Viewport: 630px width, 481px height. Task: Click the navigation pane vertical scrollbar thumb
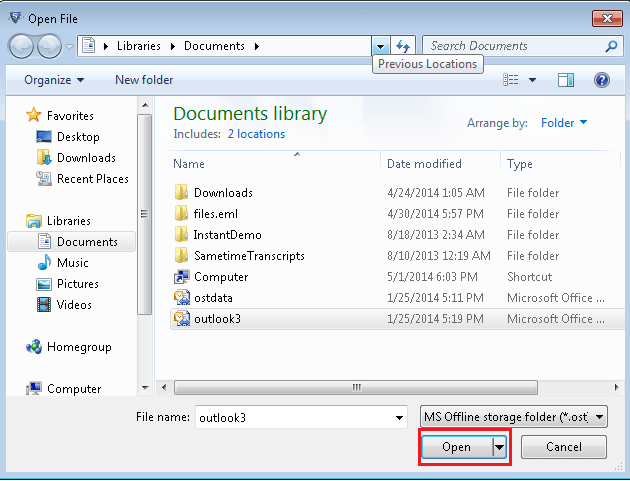pos(145,214)
